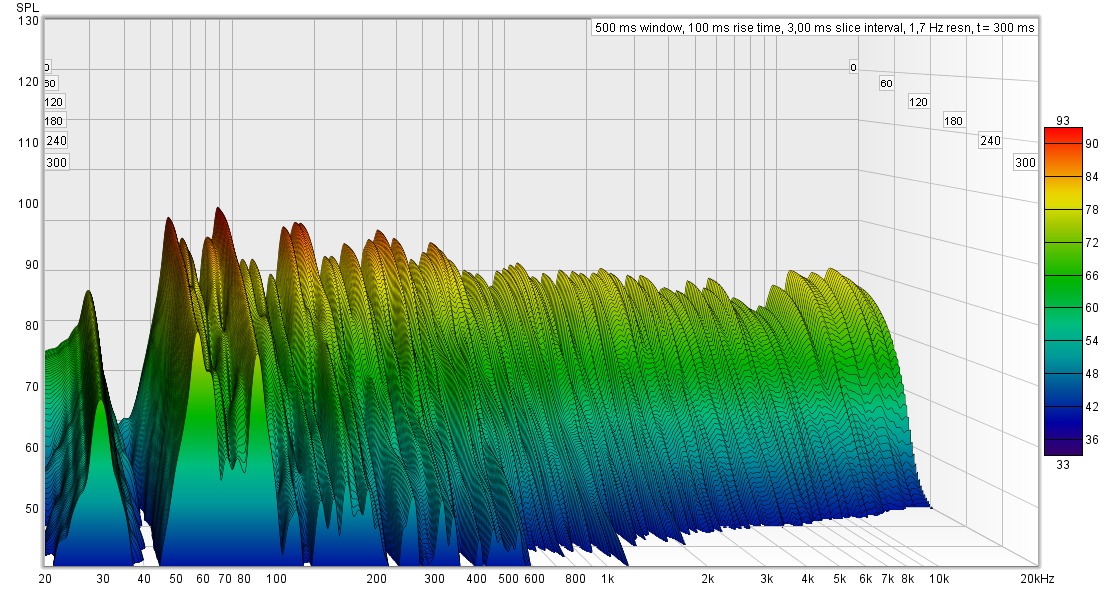Pick the green band at 66 on colour scale
The image size is (1115, 591).
[1062, 275]
